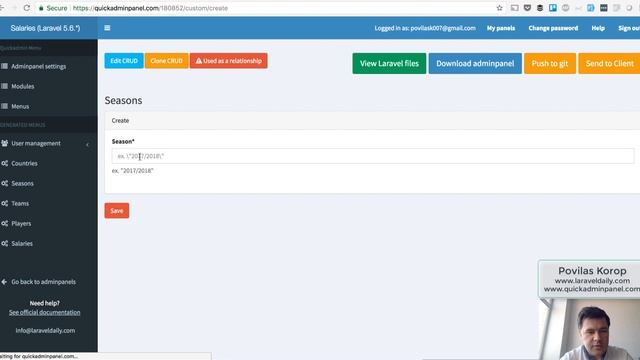
Task: Click the warning triangle icon on relationship button
Action: tap(199, 61)
